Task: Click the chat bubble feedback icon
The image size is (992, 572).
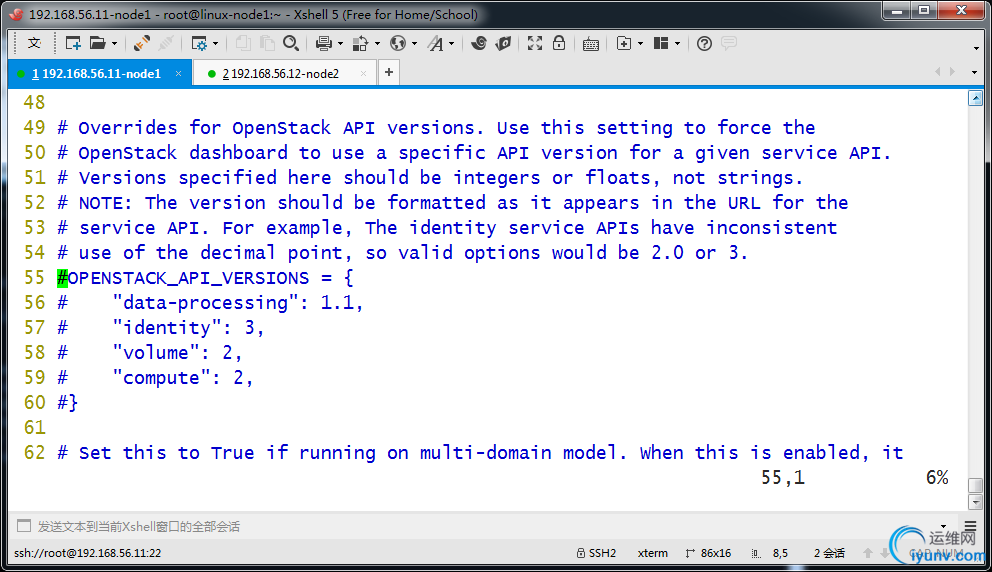Action: click(x=729, y=43)
